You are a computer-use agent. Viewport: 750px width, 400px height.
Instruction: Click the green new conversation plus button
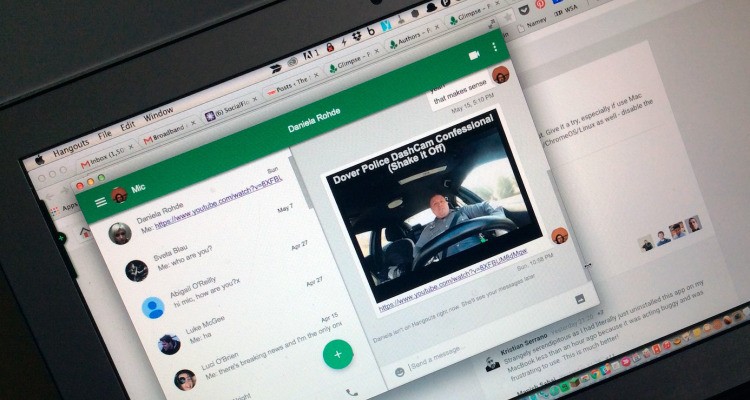[x=338, y=354]
